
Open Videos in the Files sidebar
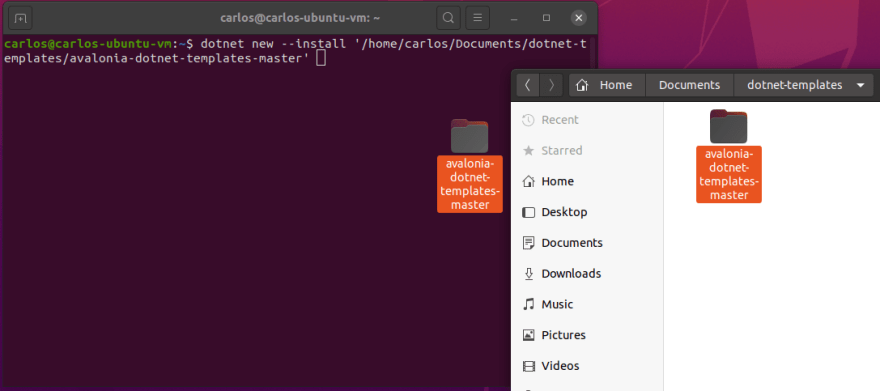pos(587,366)
